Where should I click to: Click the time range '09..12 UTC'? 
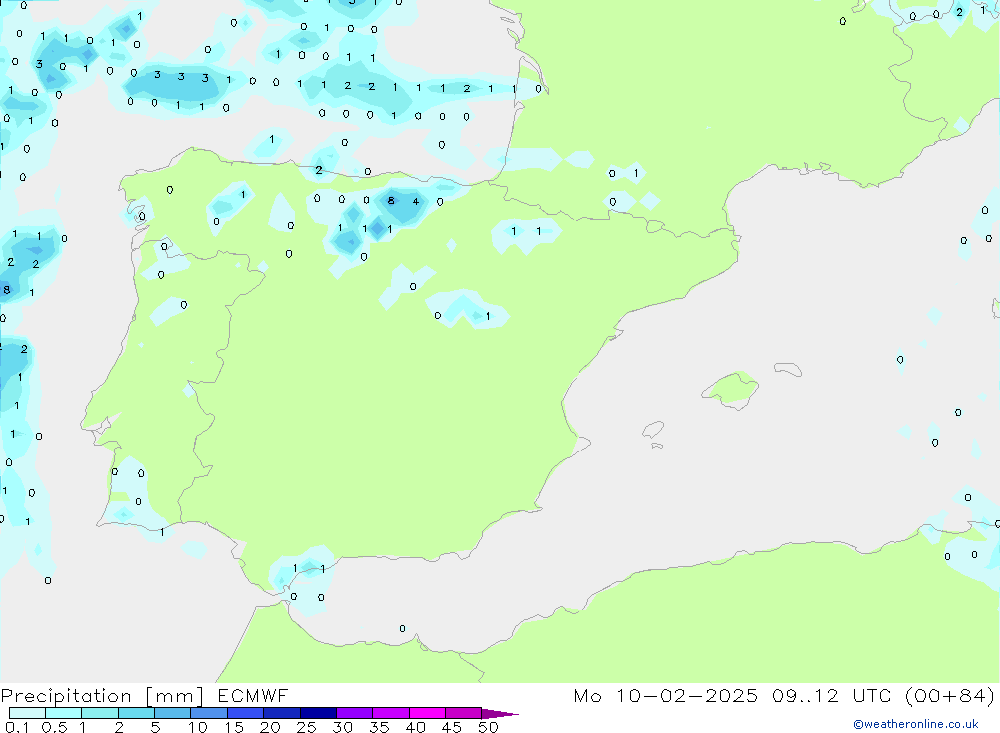pyautogui.click(x=831, y=696)
